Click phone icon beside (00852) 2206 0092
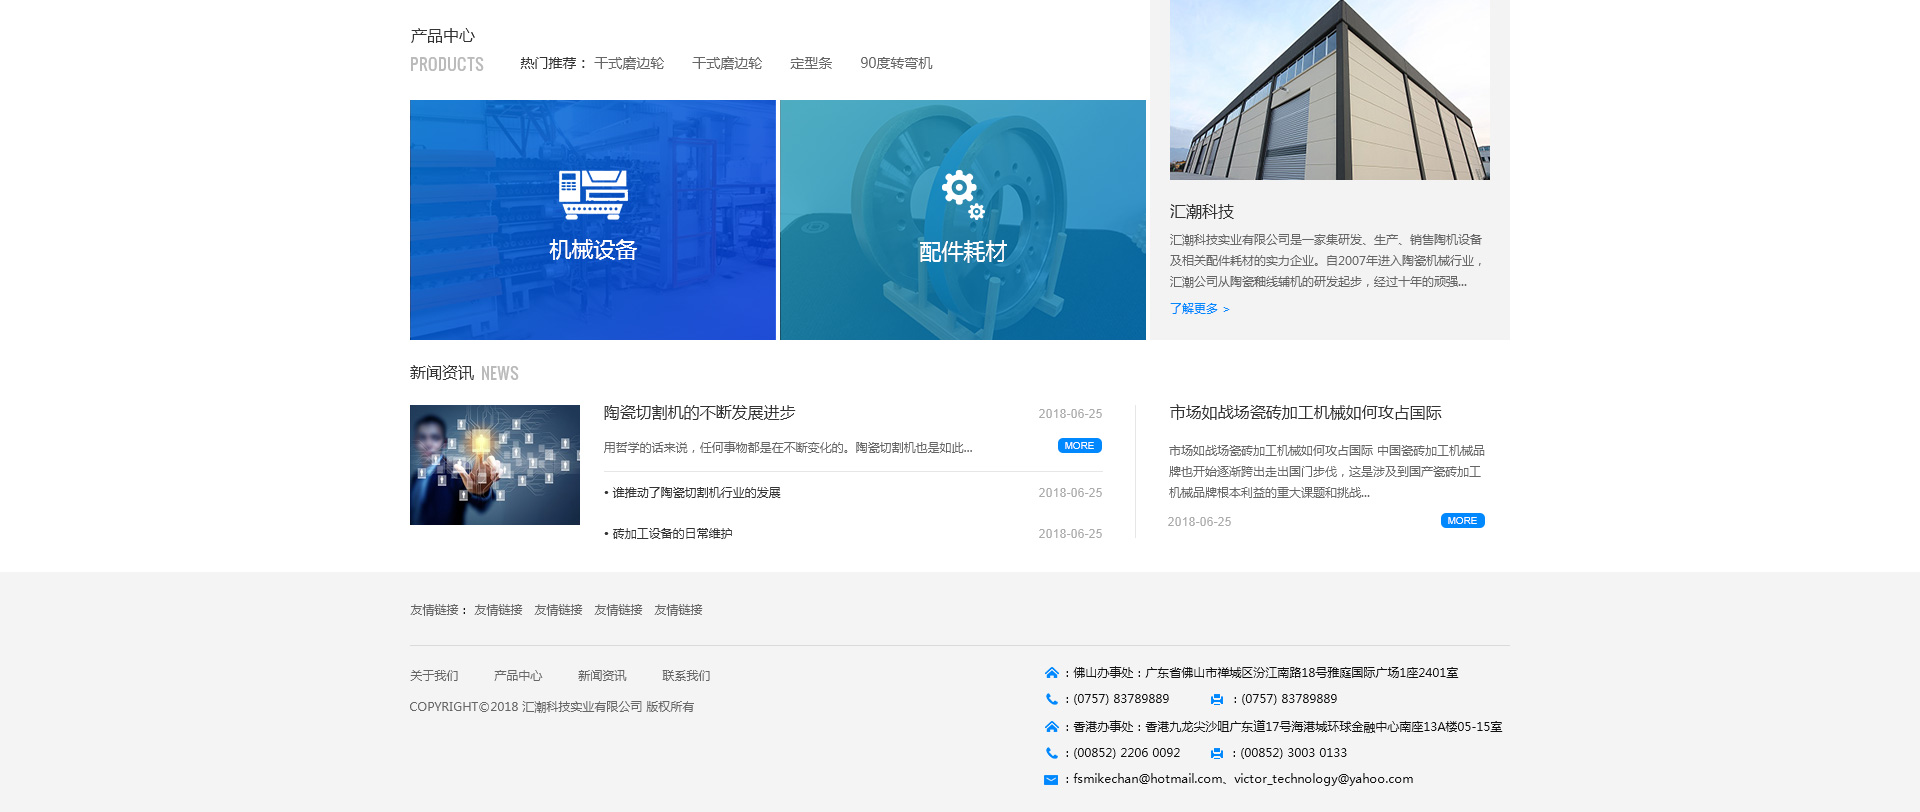 (1051, 754)
